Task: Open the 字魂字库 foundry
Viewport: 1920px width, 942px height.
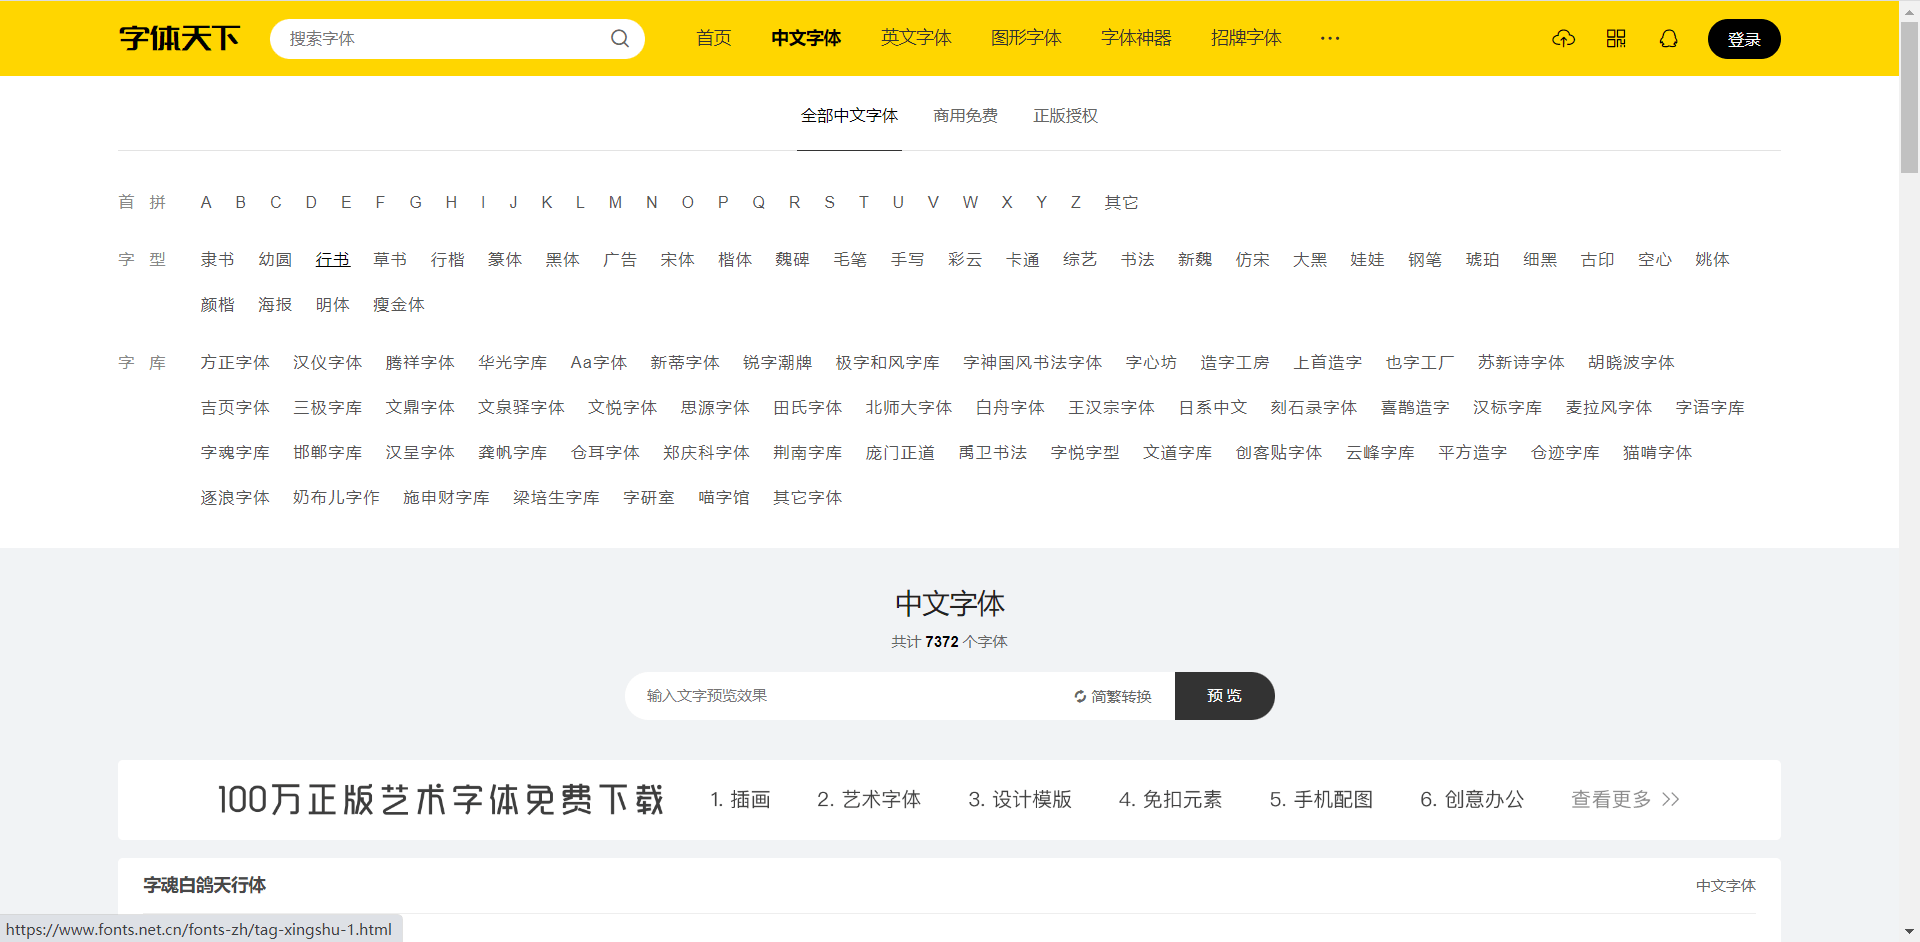Action: click(235, 453)
